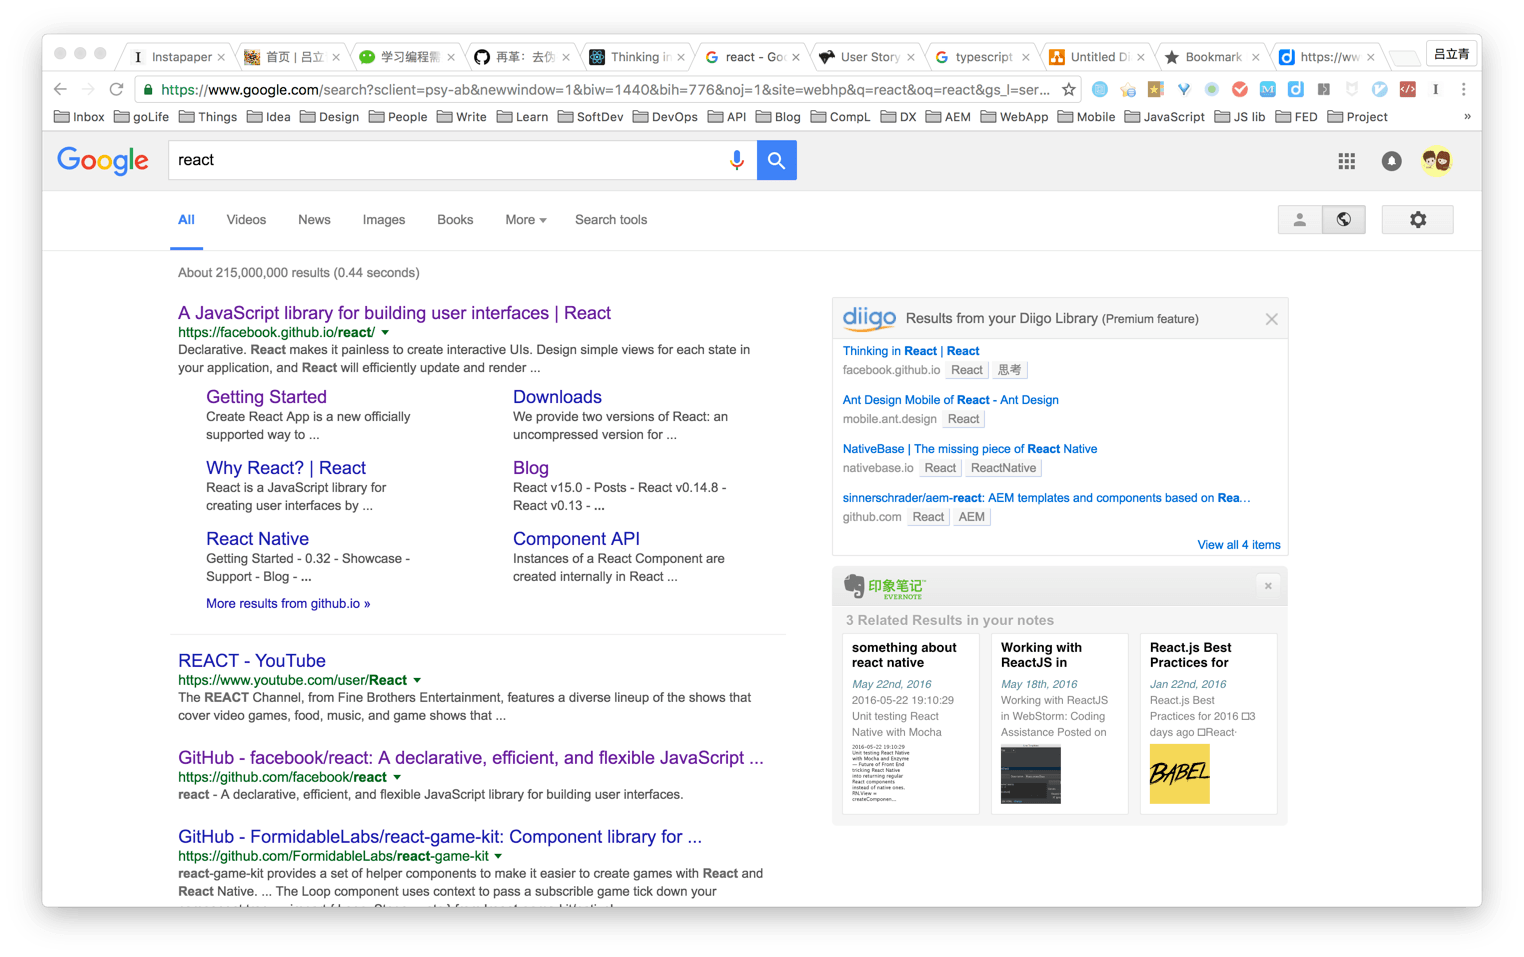Image resolution: width=1524 pixels, height=957 pixels.
Task: Open the Google account avatar
Action: [1437, 161]
